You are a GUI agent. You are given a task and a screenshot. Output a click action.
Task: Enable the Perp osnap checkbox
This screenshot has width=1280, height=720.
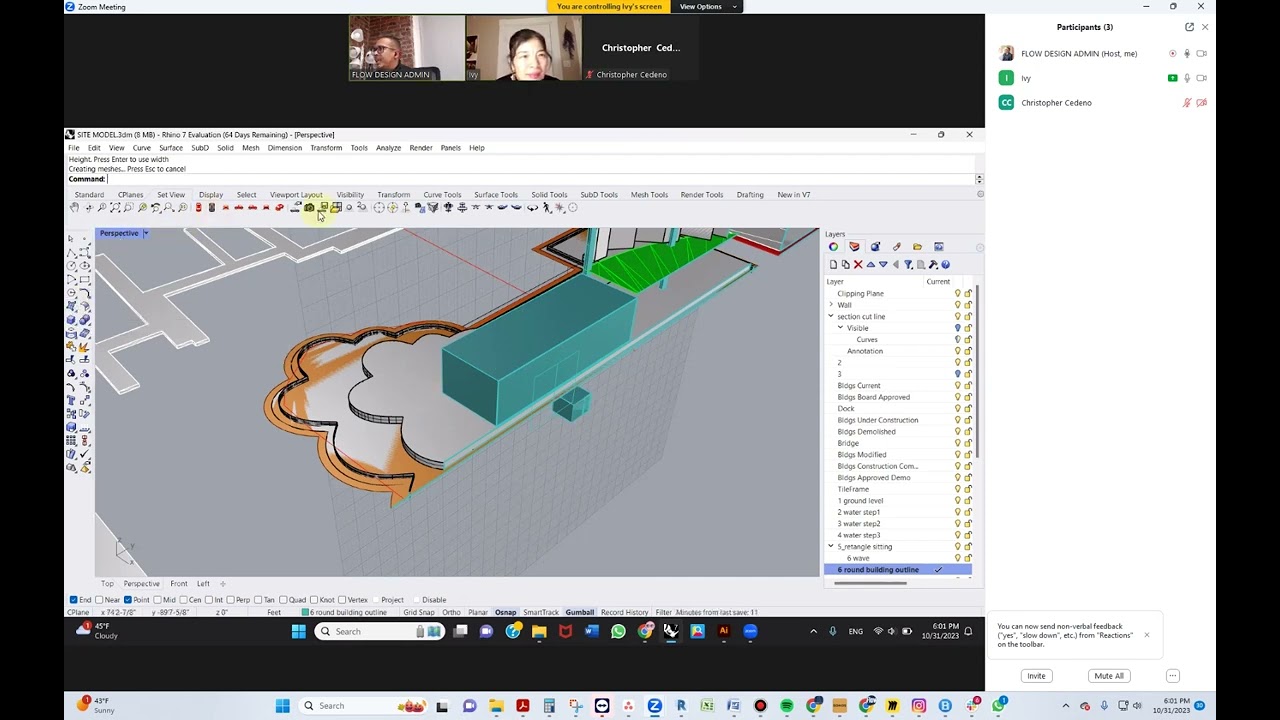[231, 600]
